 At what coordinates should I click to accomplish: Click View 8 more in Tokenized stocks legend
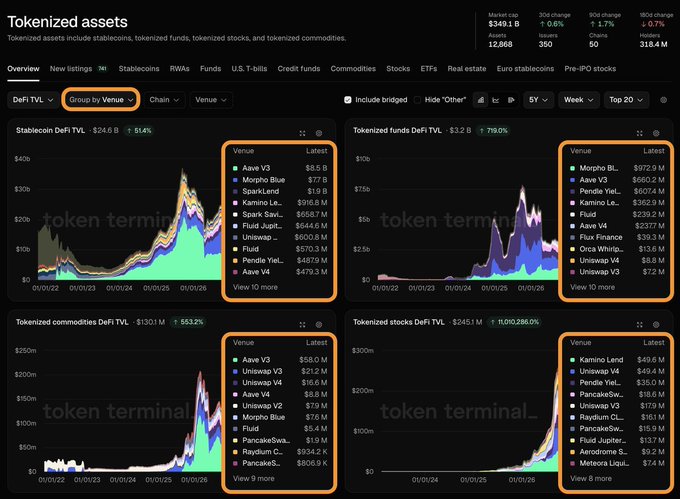tap(591, 478)
